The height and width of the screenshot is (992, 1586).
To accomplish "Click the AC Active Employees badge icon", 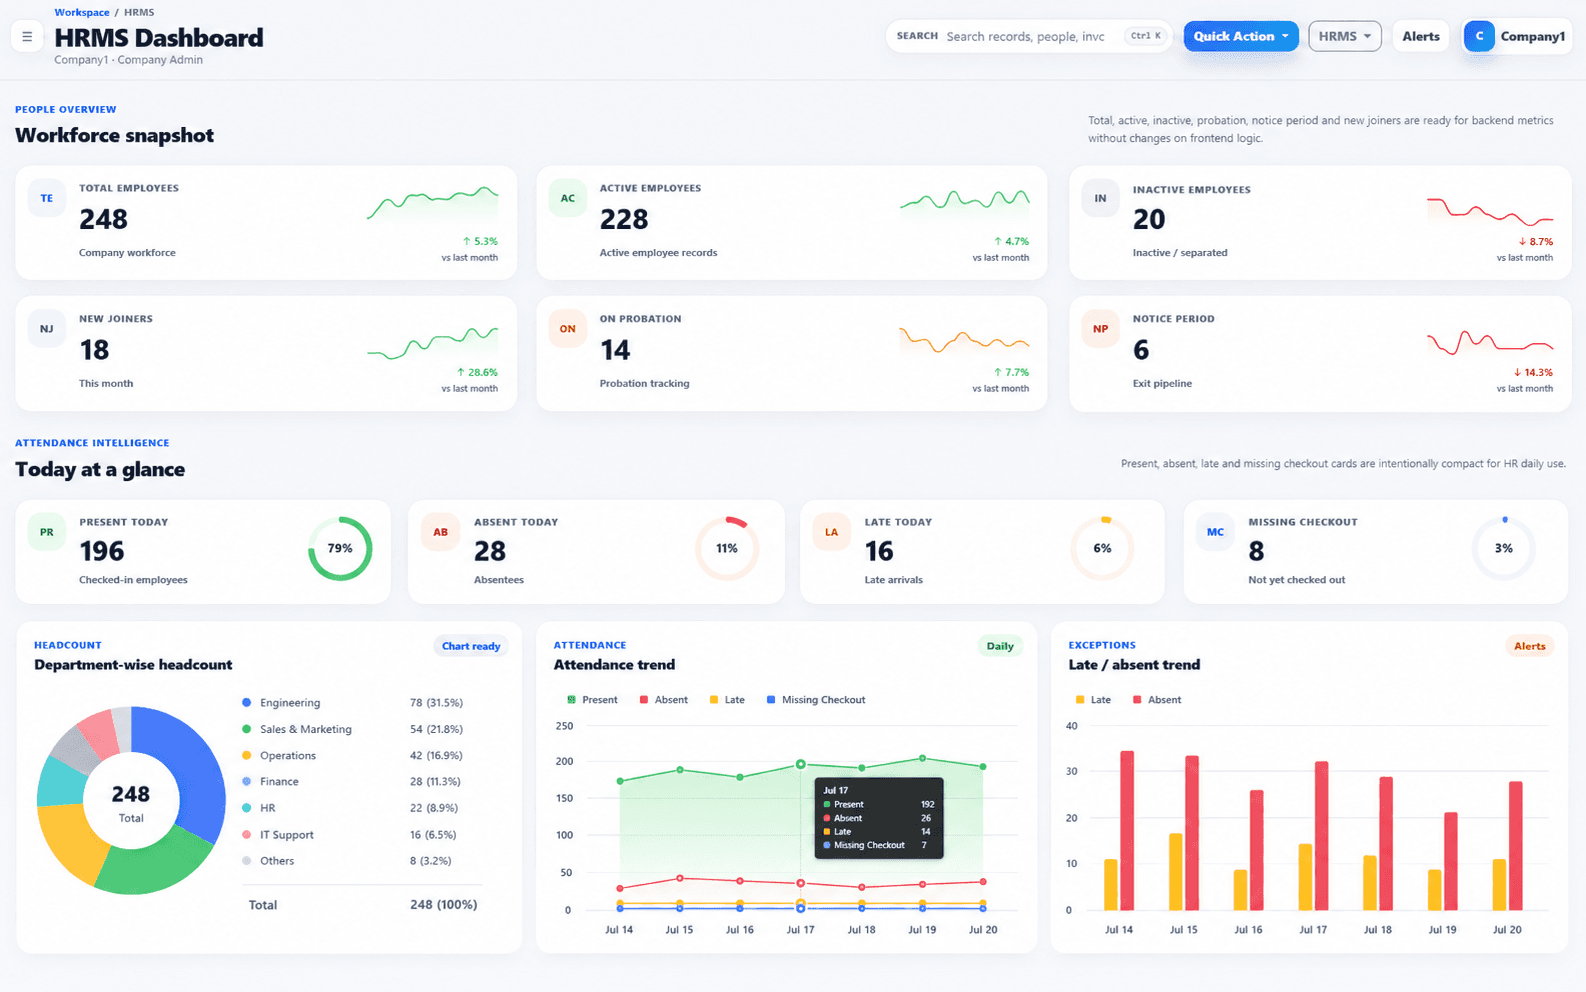I will 568,198.
